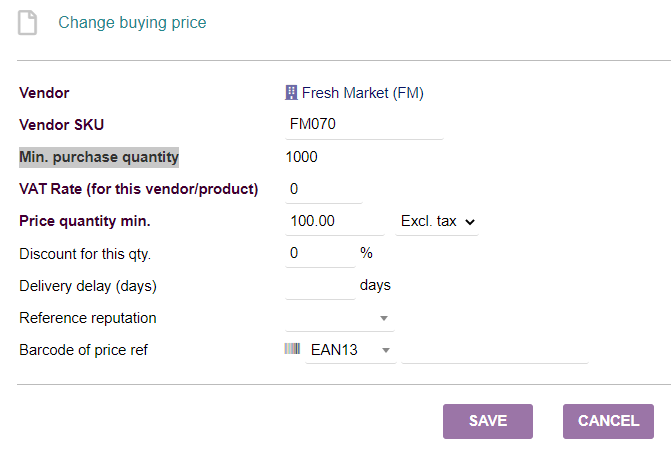Click the building icon next to Fresh Market

[x=291, y=92]
